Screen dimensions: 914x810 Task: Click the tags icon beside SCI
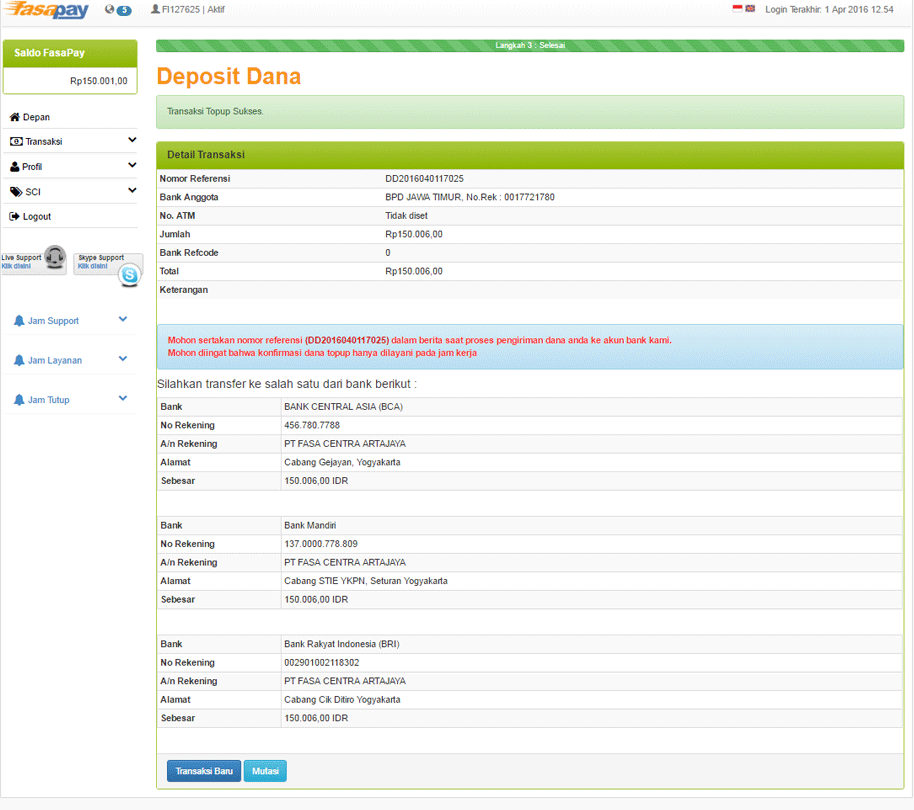(16, 192)
